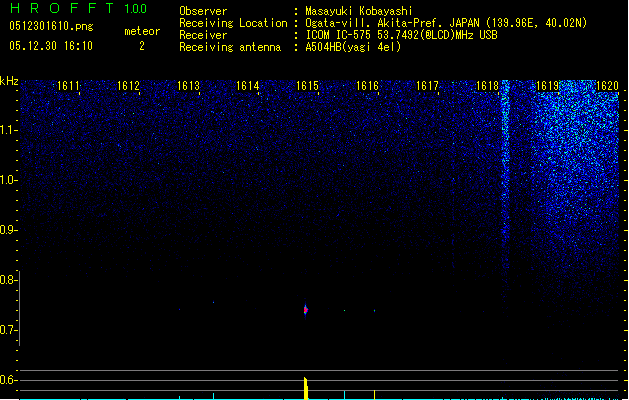Click the timestamp 05.12.30 16:10
629x400 pixels.
(x=51, y=46)
